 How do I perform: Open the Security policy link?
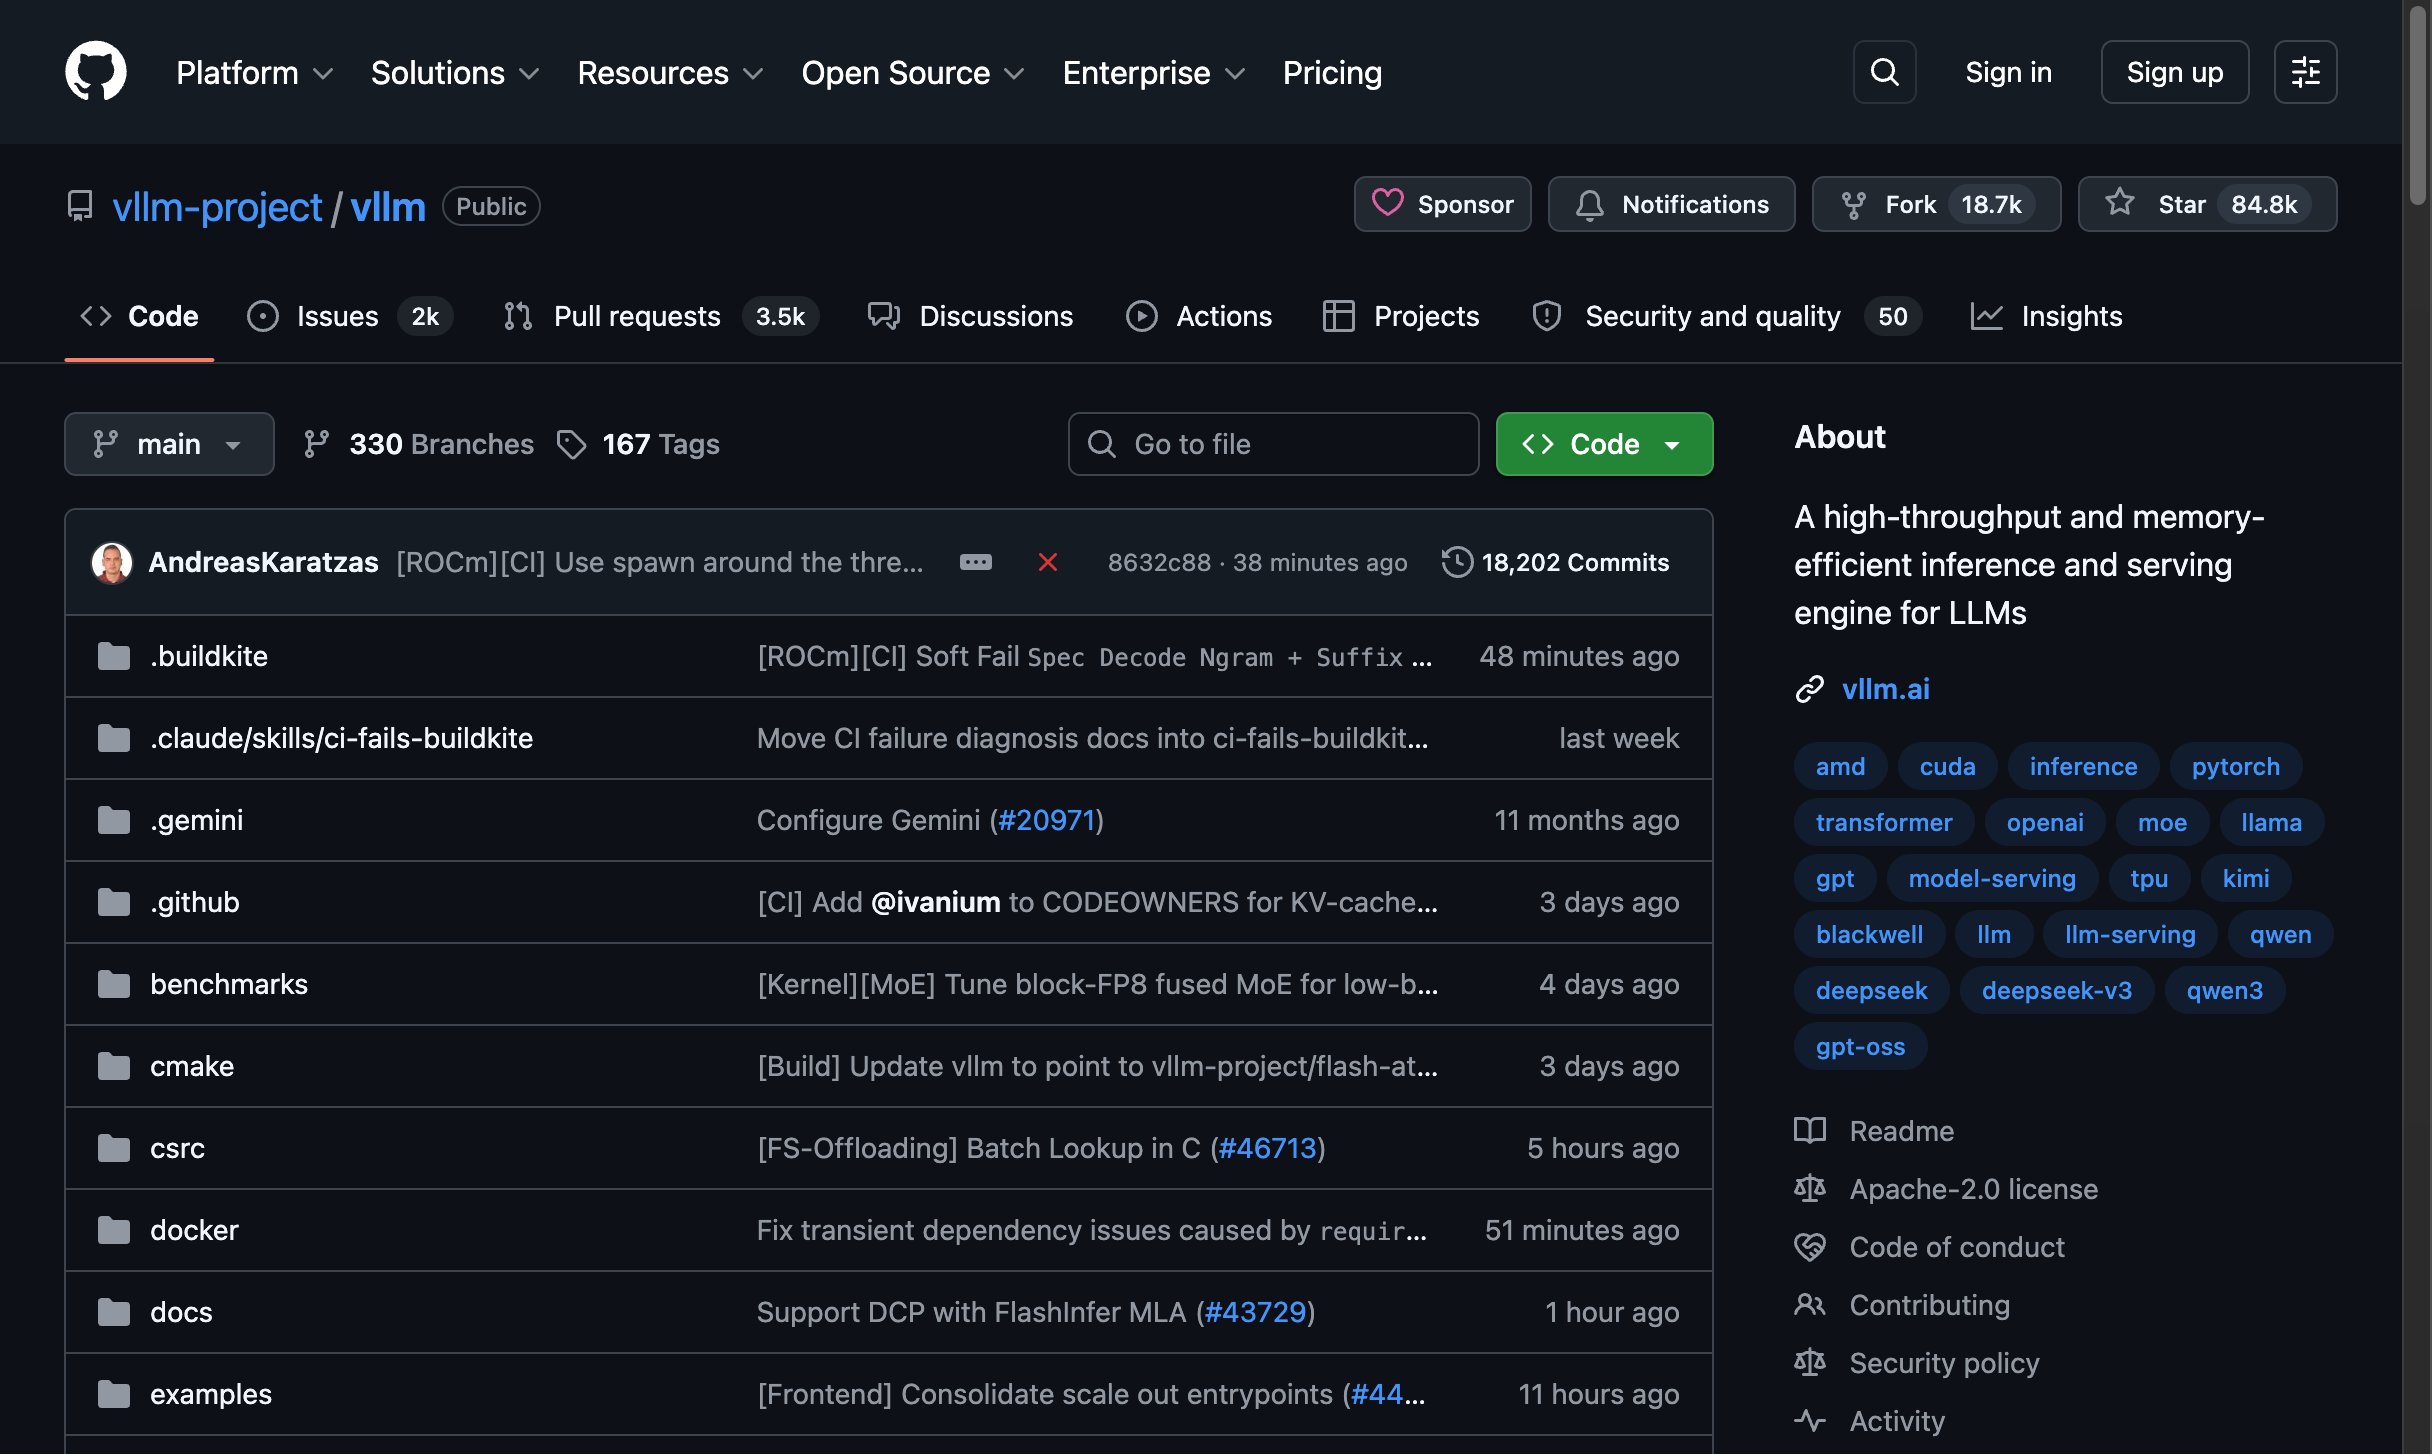[1944, 1363]
